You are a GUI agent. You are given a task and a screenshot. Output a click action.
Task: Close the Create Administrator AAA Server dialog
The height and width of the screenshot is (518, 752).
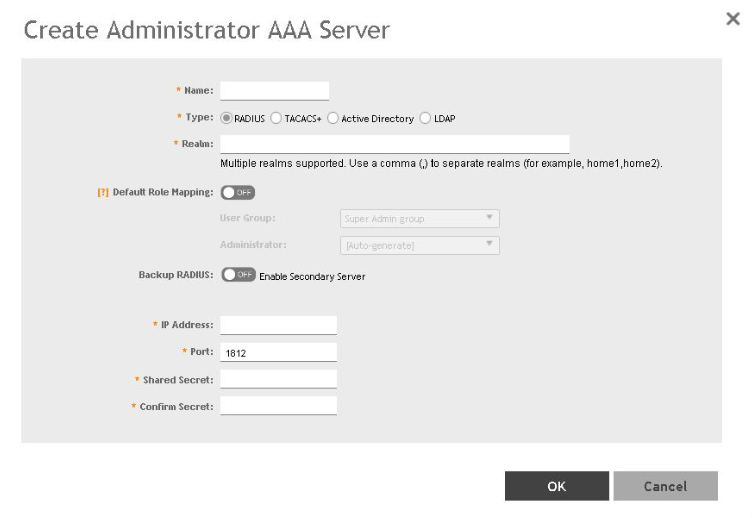tap(733, 19)
